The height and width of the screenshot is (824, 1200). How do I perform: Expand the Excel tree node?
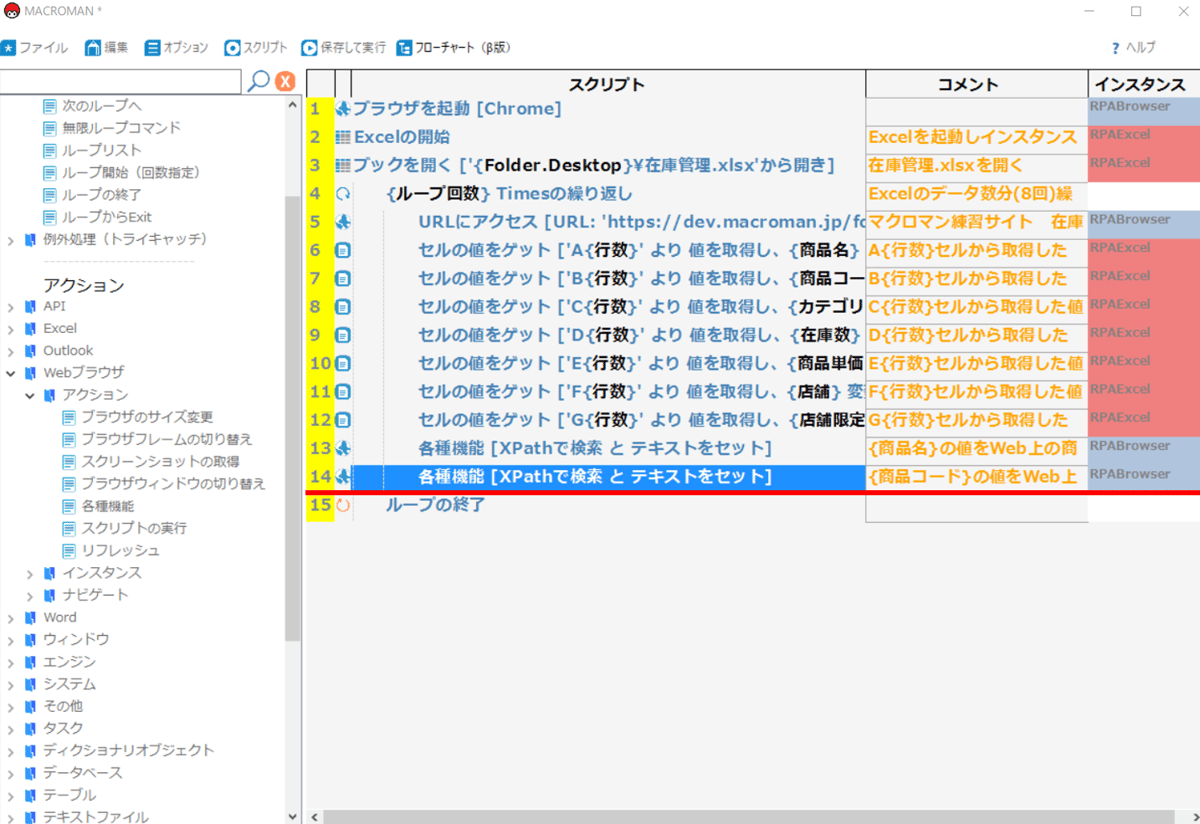click(10, 328)
